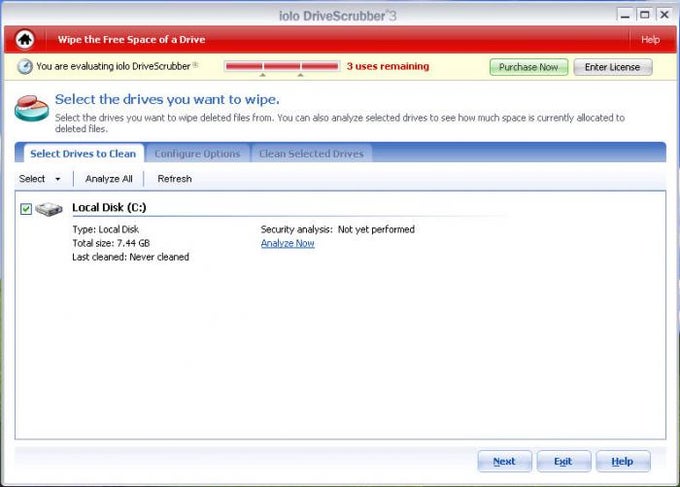Select the 'Local Disk (C:)' title
The width and height of the screenshot is (680, 487).
109,207
